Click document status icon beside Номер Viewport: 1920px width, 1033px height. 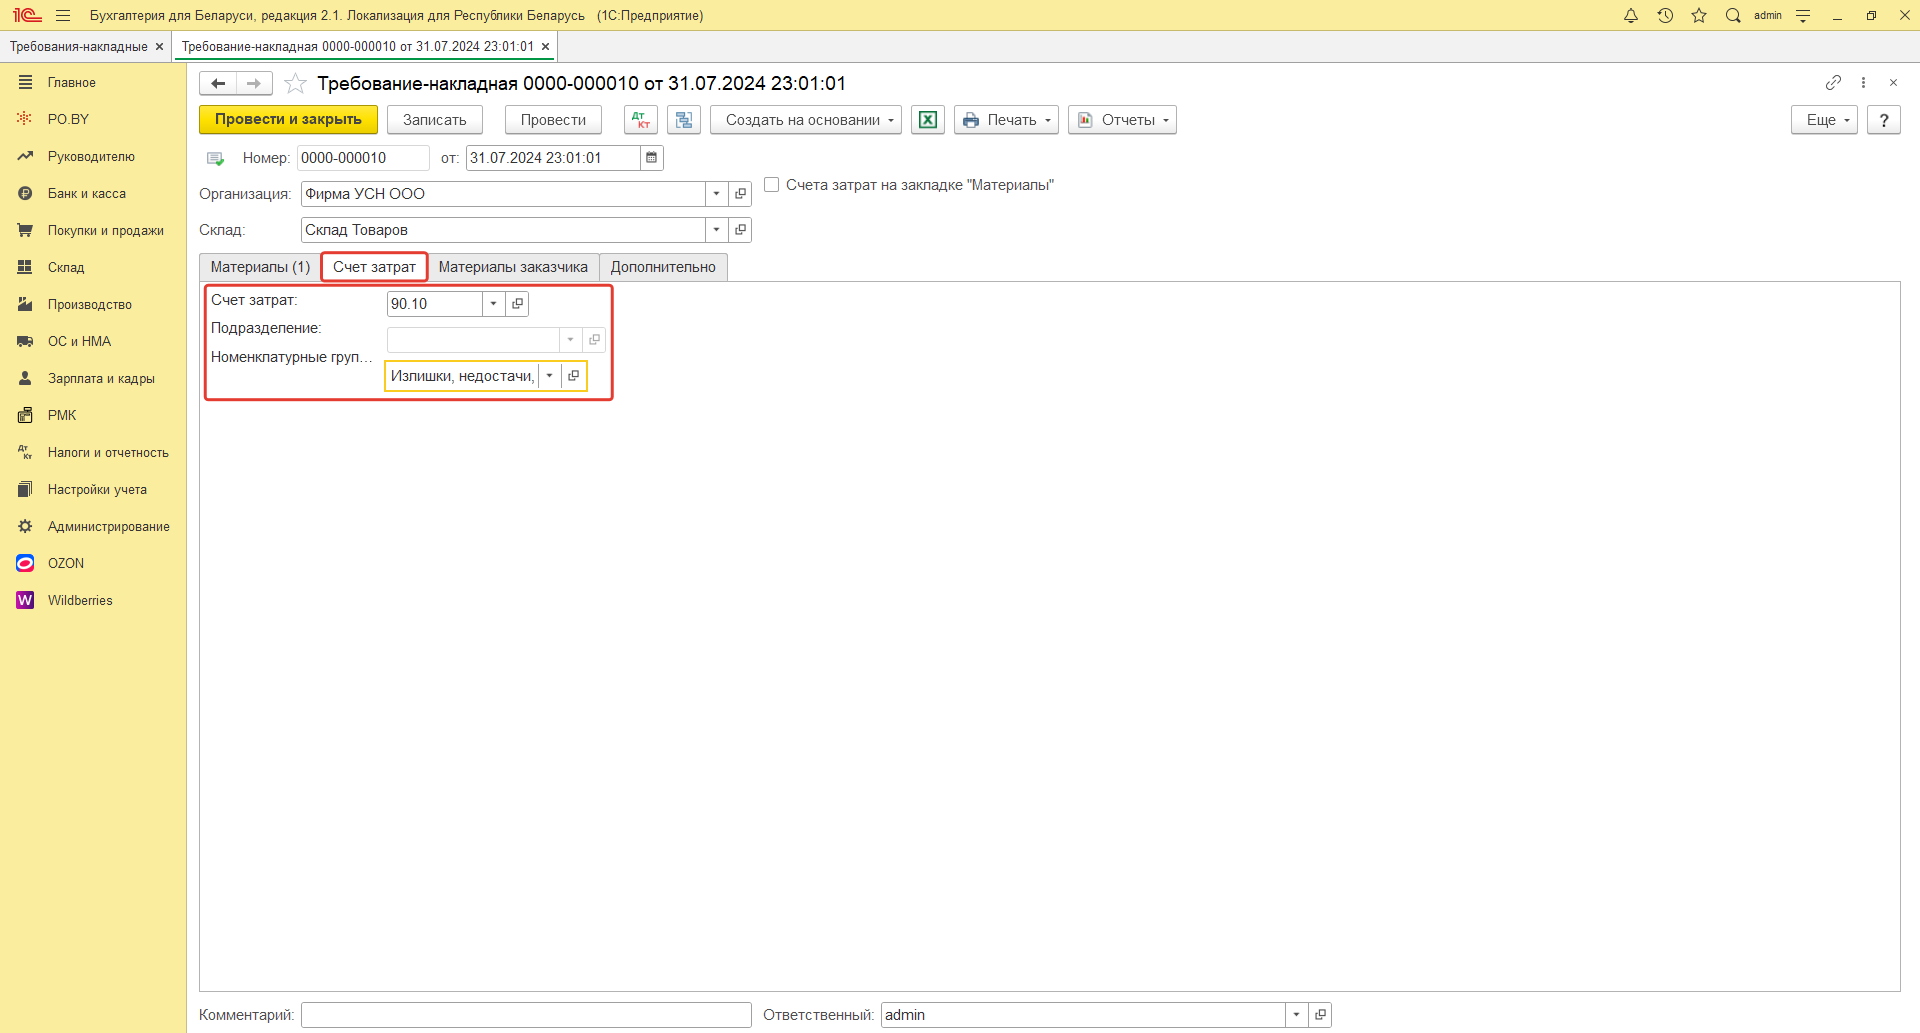tap(215, 158)
